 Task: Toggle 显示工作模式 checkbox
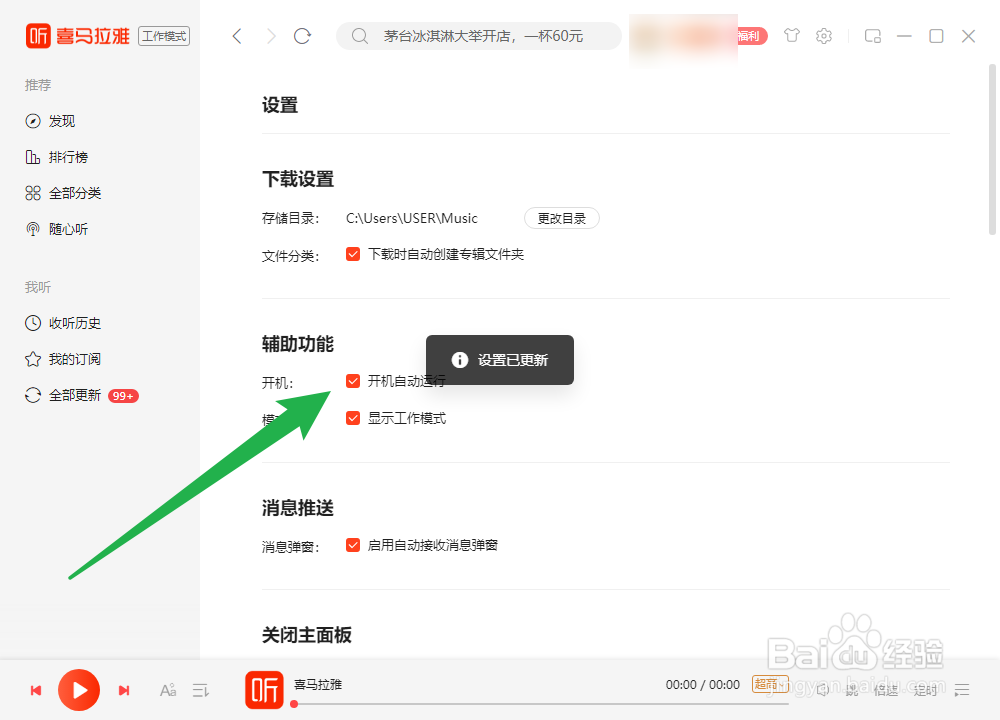coord(353,418)
